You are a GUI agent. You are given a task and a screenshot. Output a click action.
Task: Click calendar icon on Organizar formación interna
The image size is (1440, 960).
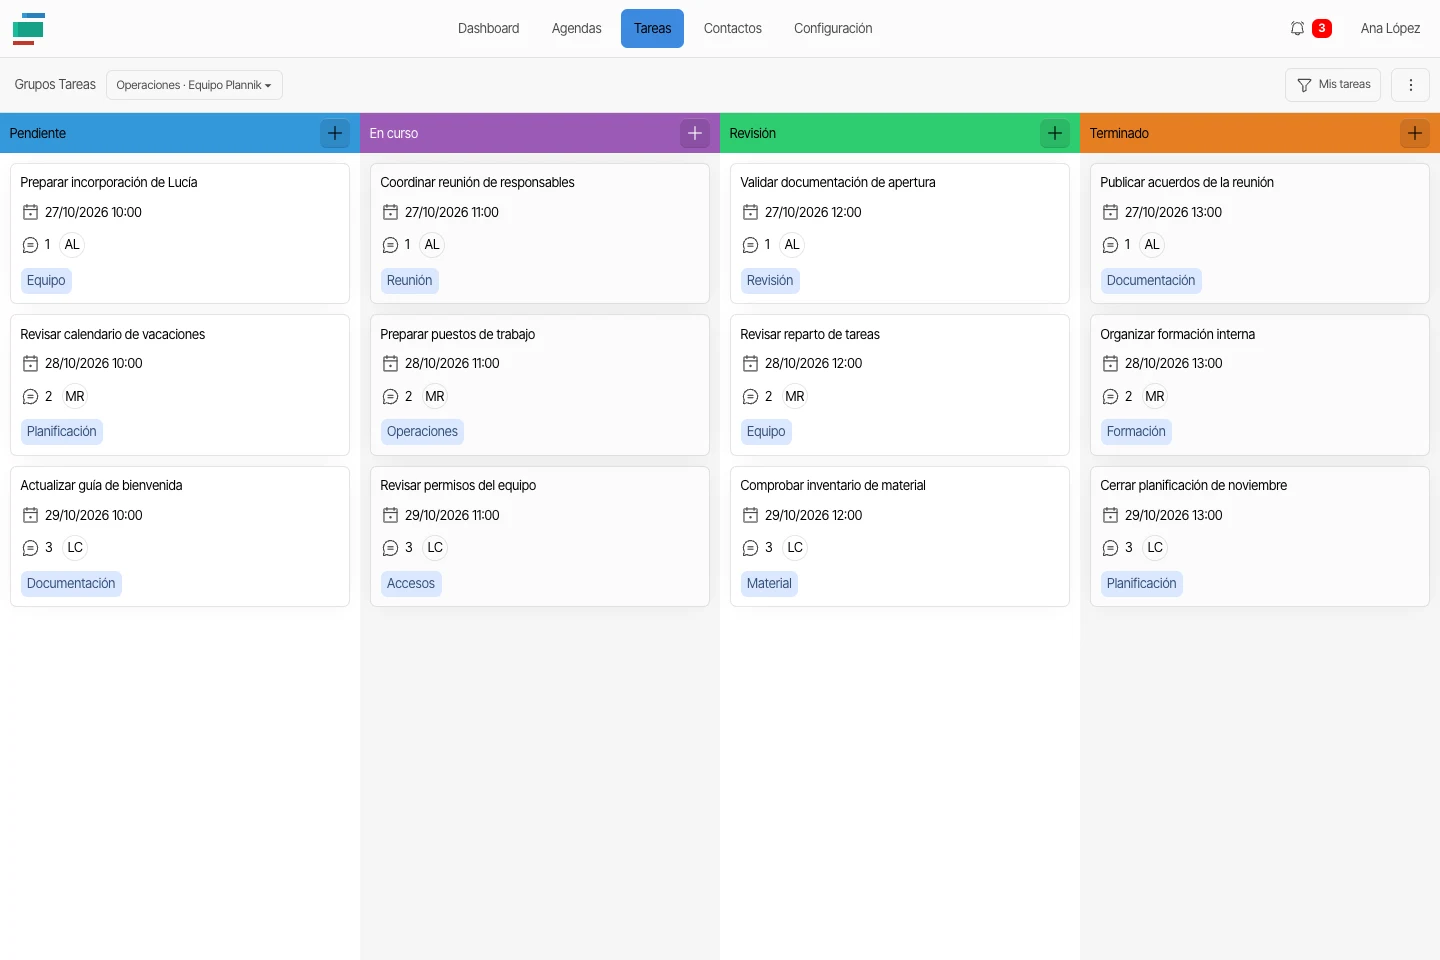click(1110, 364)
